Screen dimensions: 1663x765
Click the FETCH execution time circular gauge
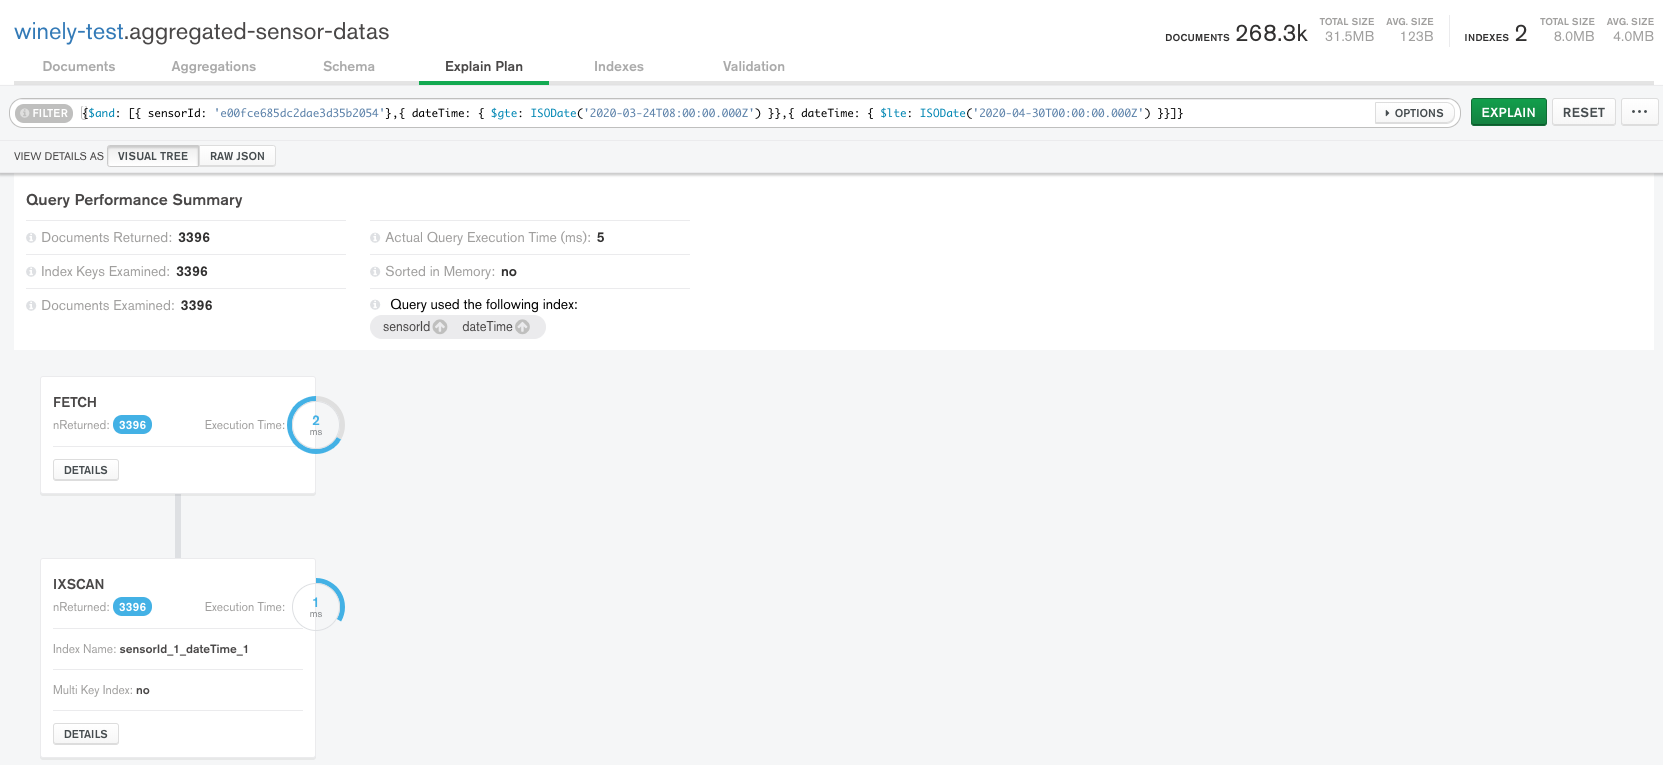point(316,425)
